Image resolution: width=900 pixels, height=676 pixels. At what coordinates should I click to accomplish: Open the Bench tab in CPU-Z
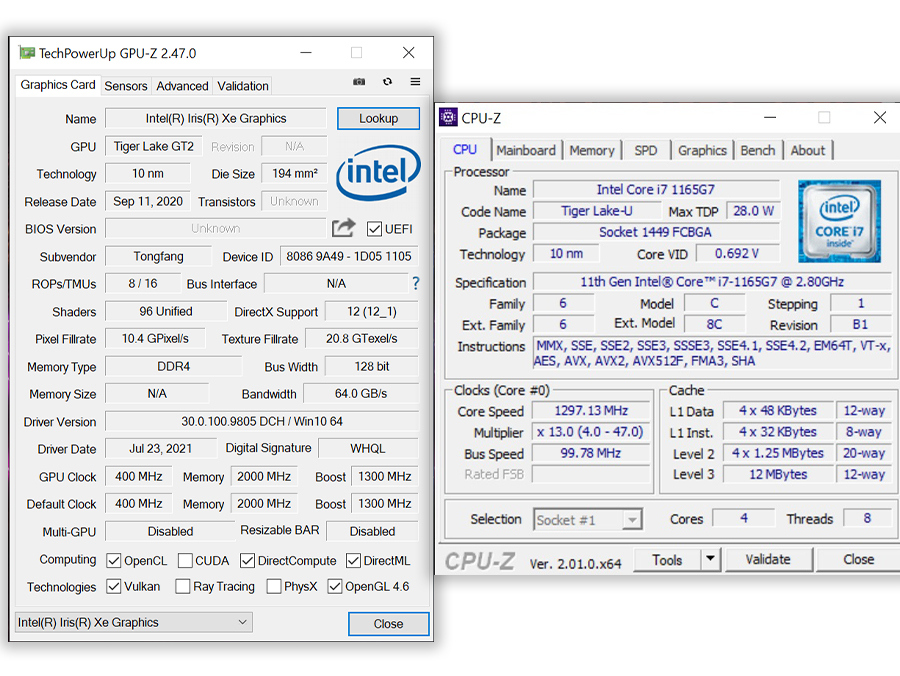(x=758, y=150)
